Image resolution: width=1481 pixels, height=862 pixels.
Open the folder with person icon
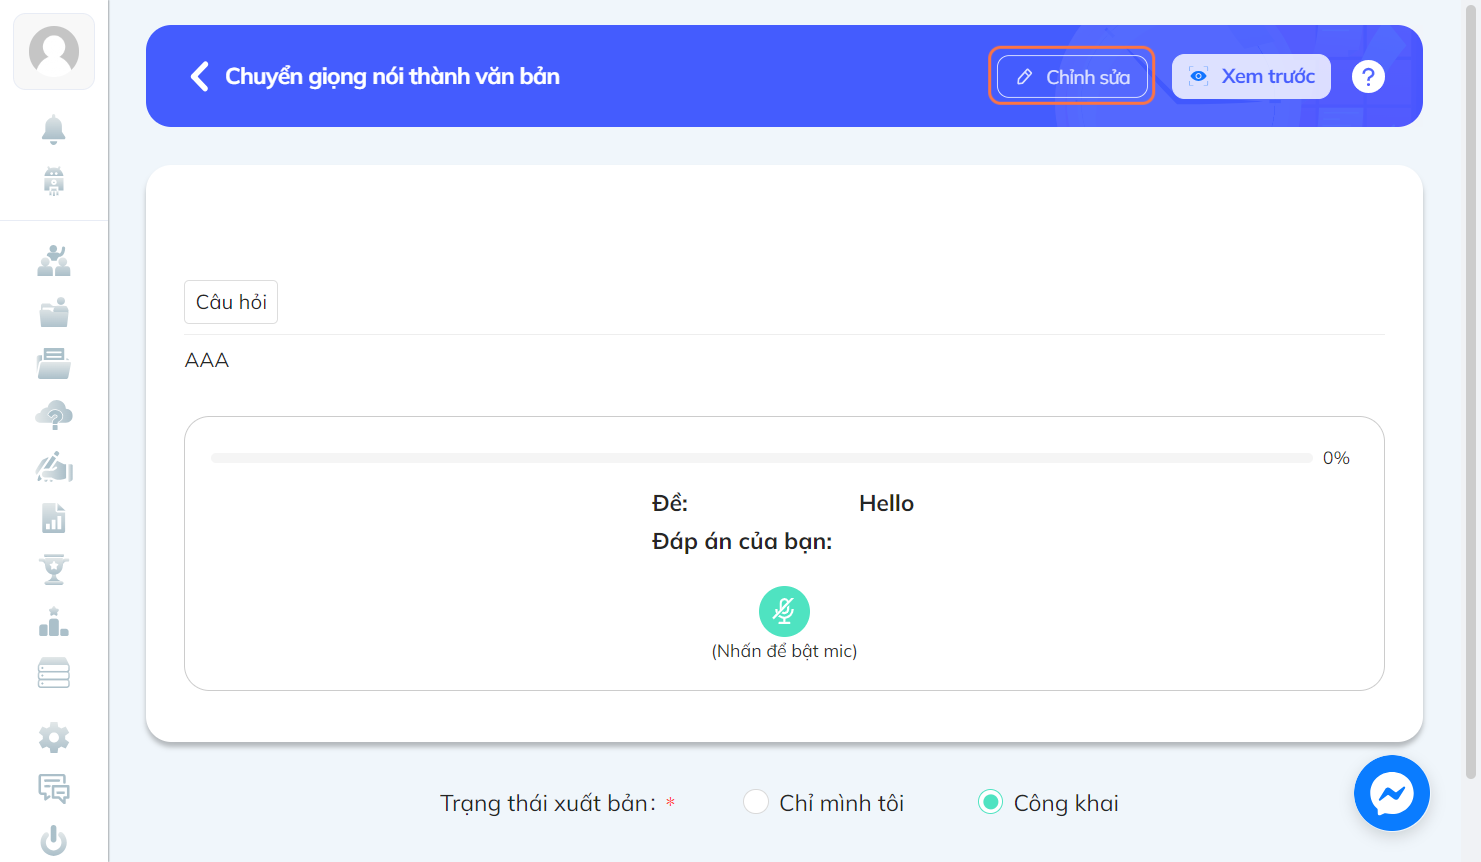pyautogui.click(x=54, y=312)
